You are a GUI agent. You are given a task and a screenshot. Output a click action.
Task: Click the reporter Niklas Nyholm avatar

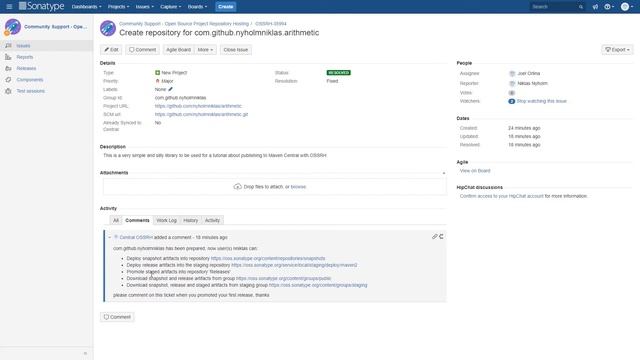tap(512, 83)
